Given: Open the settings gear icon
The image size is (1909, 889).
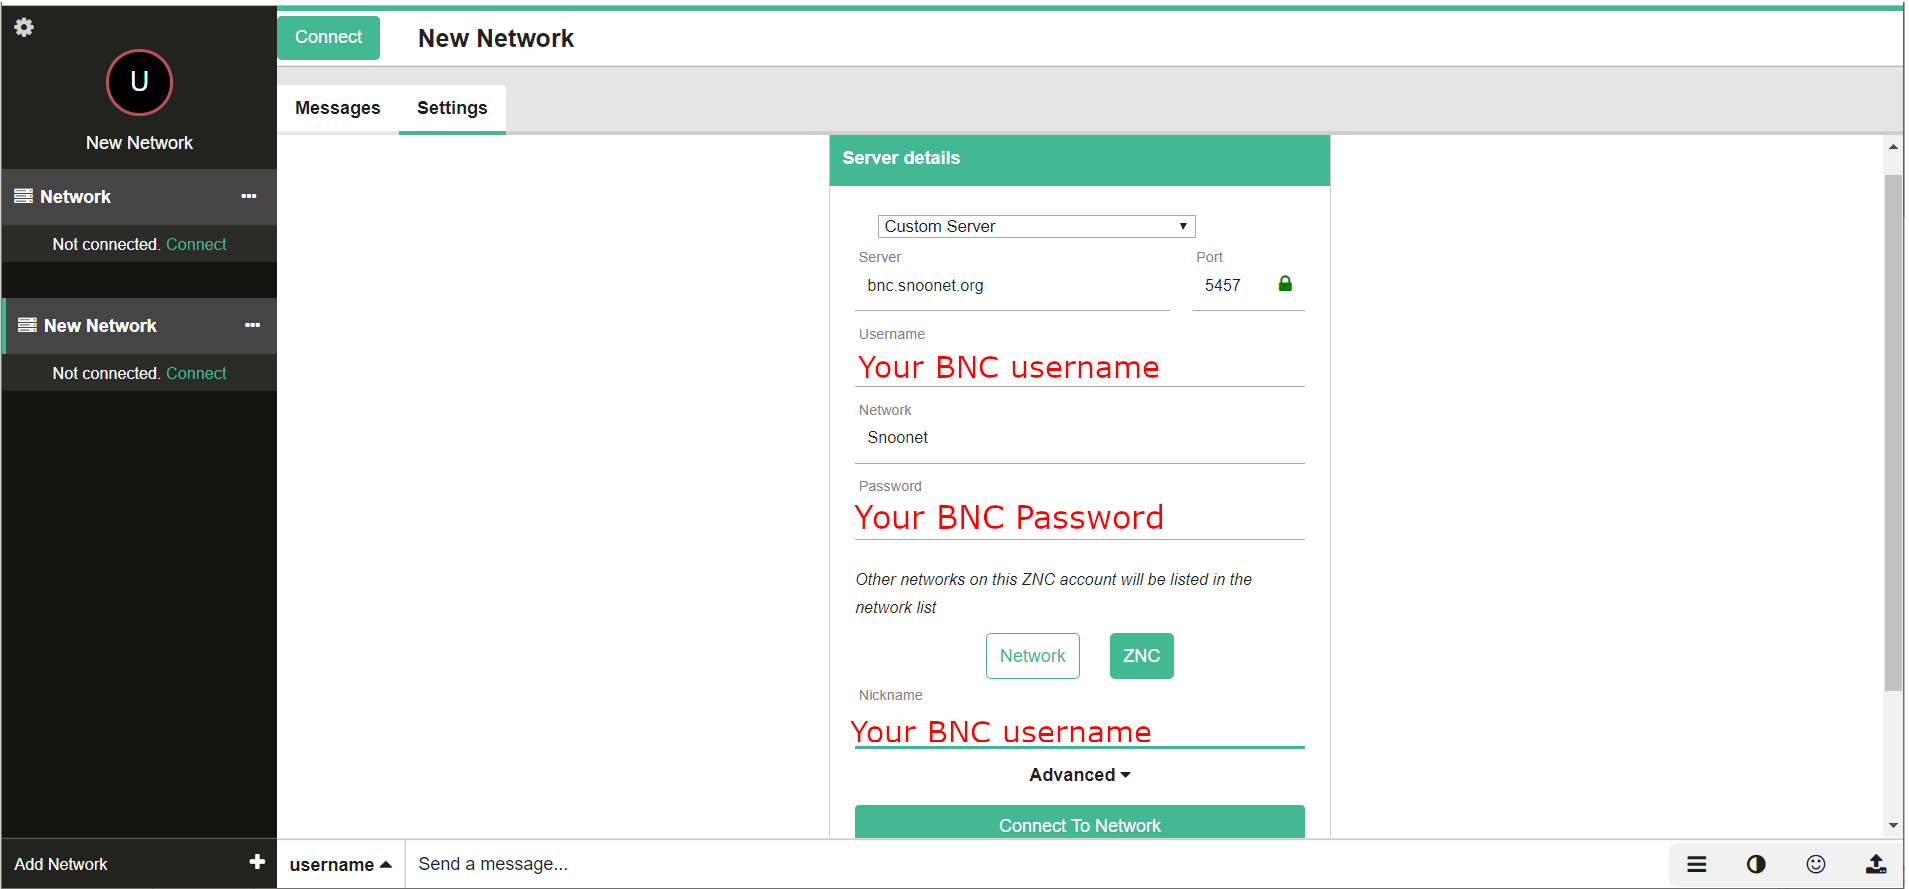Looking at the screenshot, I should pos(24,27).
